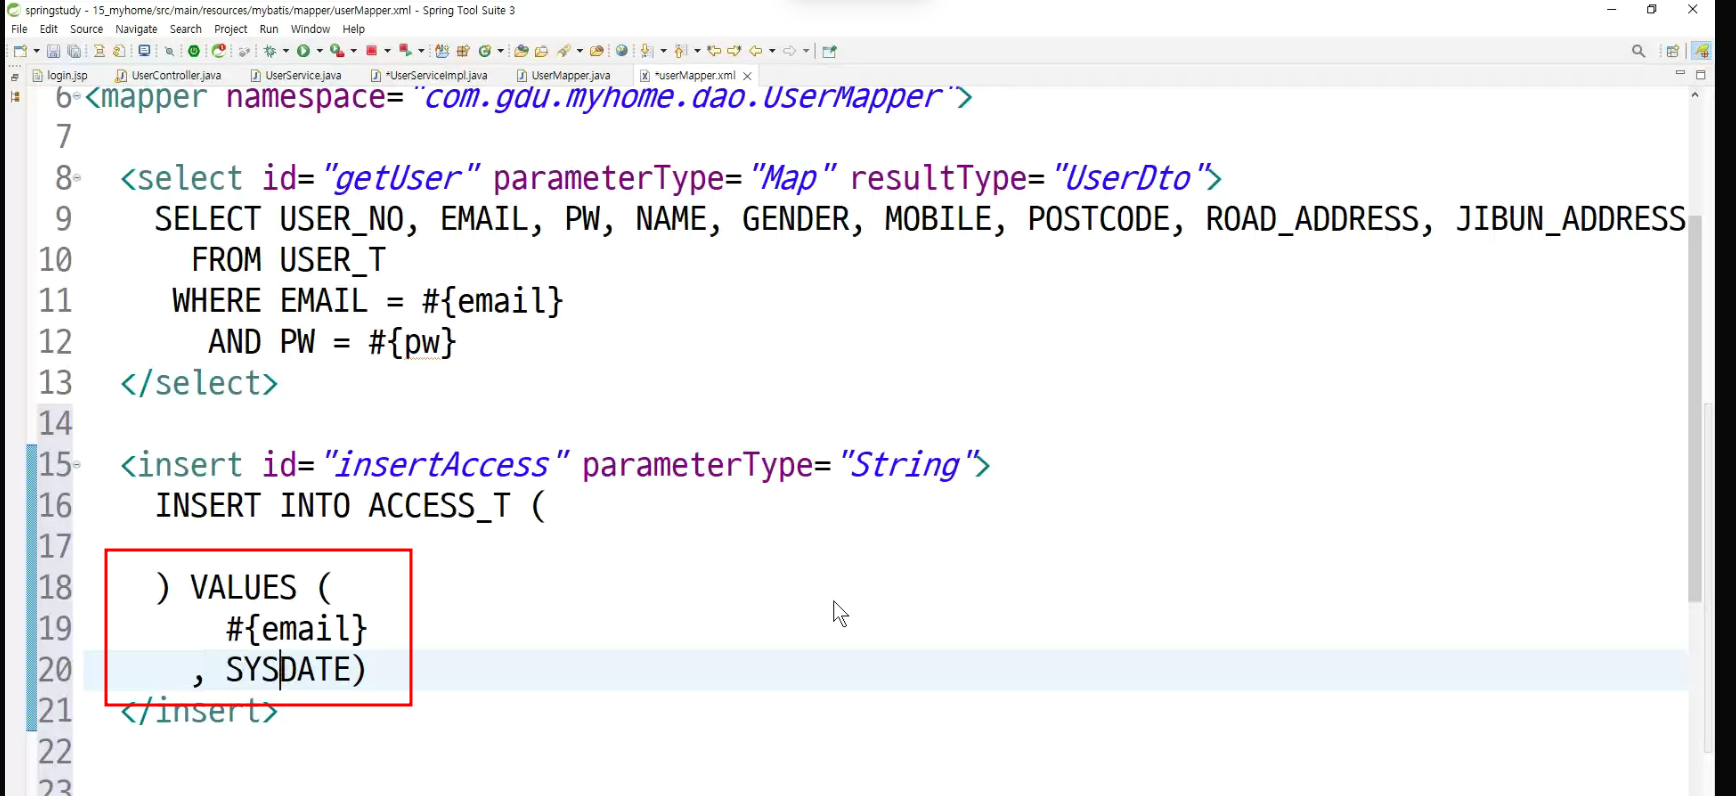Click the Relaunch application icon
Viewport: 1736px width, 796px height.
coord(219,51)
